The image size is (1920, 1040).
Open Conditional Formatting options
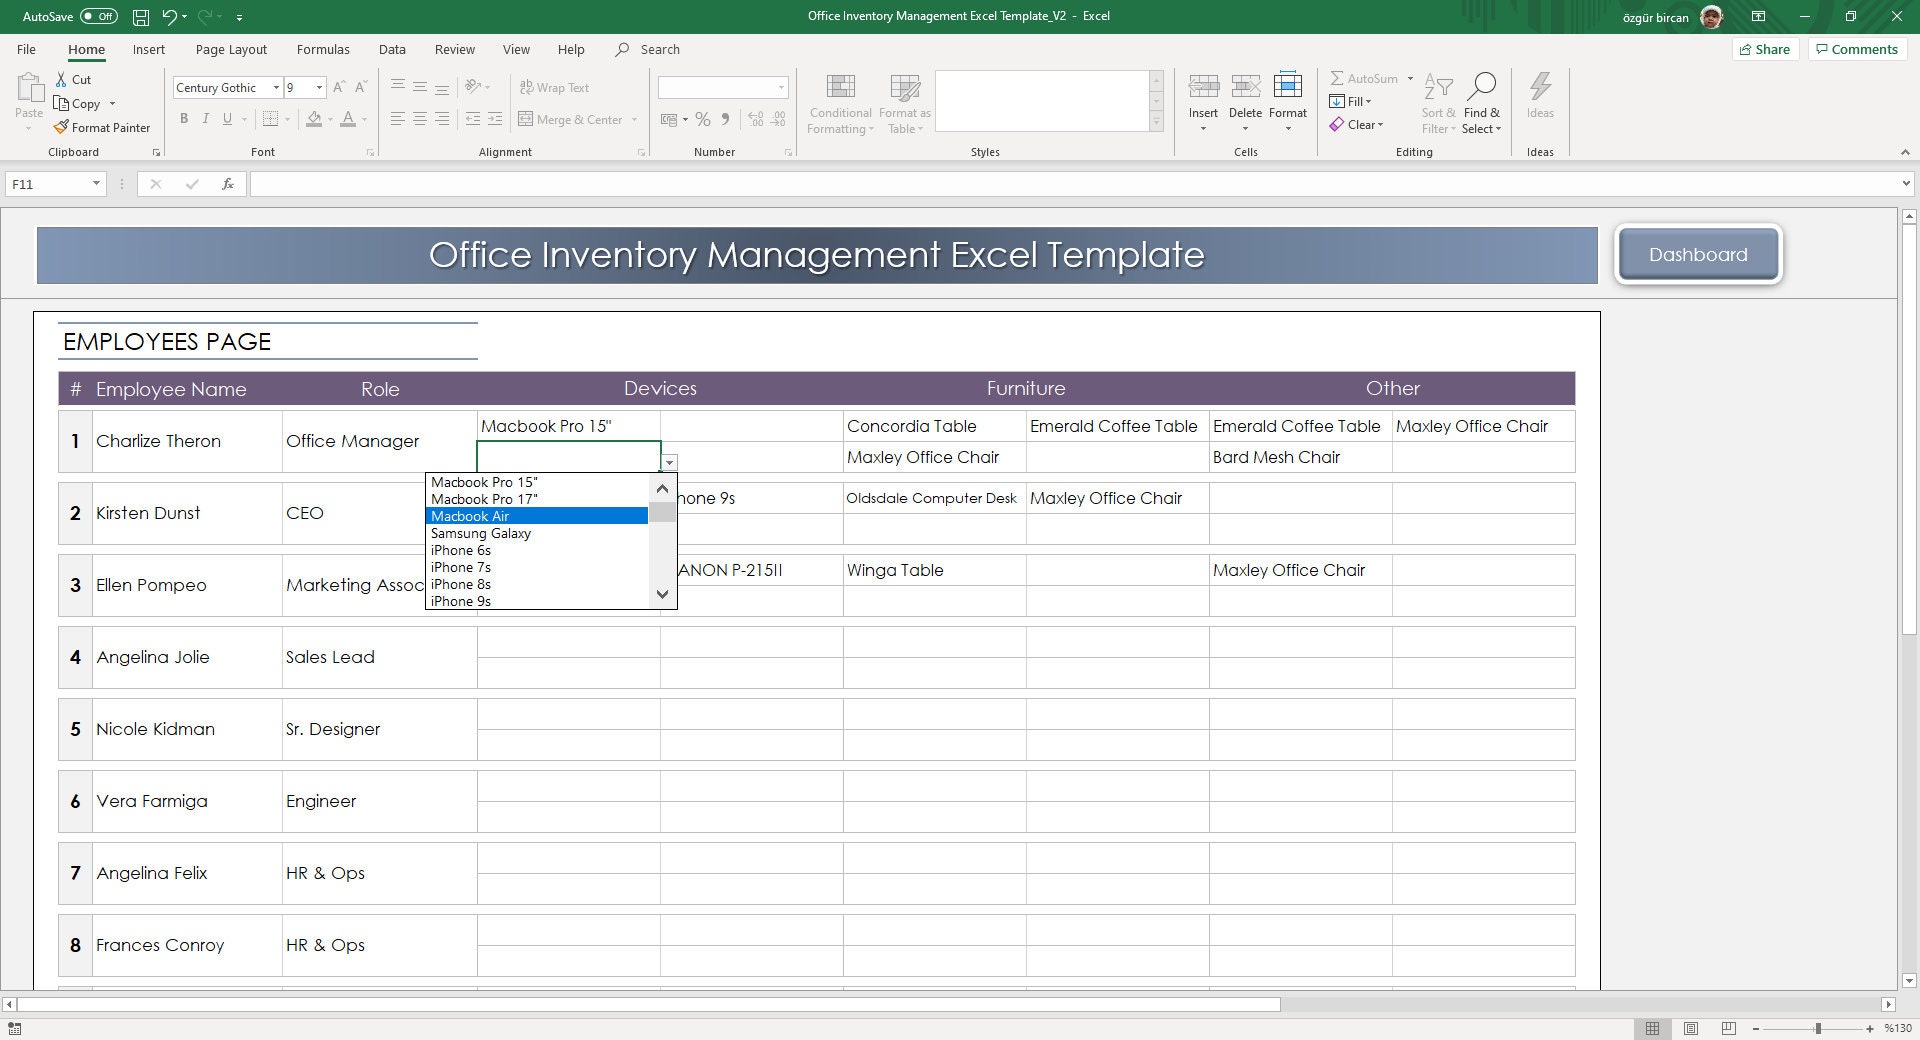(x=840, y=100)
